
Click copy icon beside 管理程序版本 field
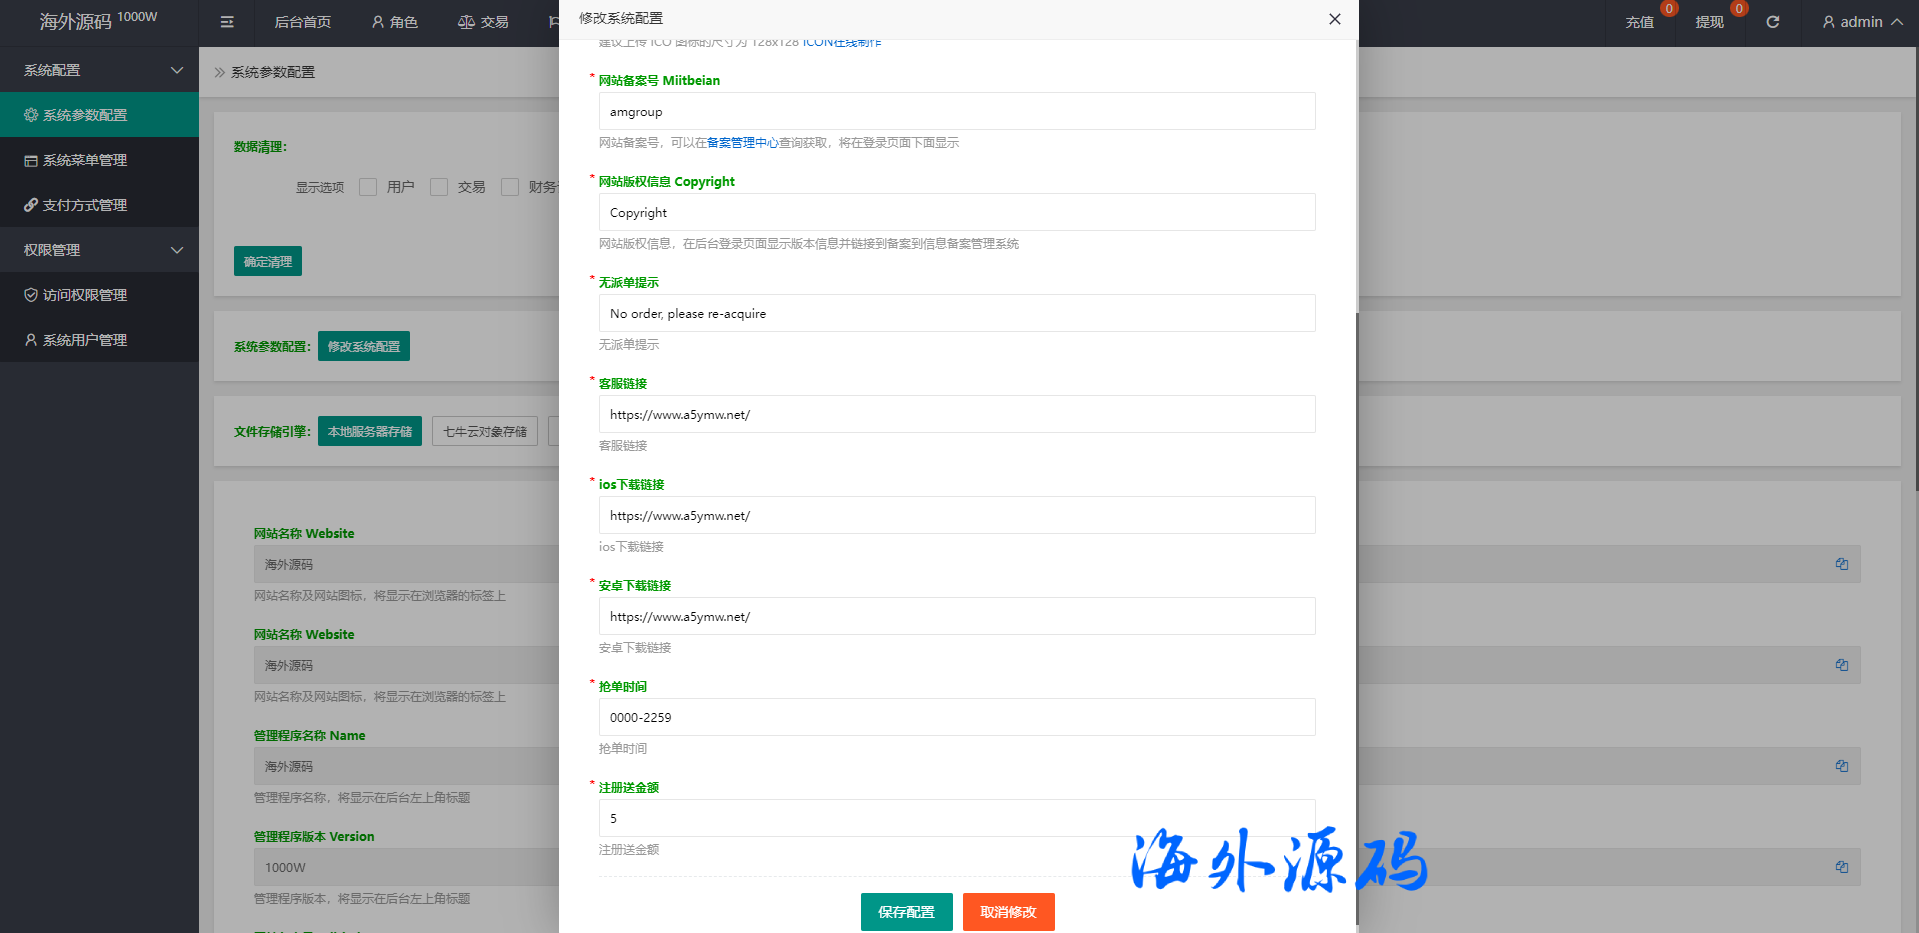pos(1841,867)
